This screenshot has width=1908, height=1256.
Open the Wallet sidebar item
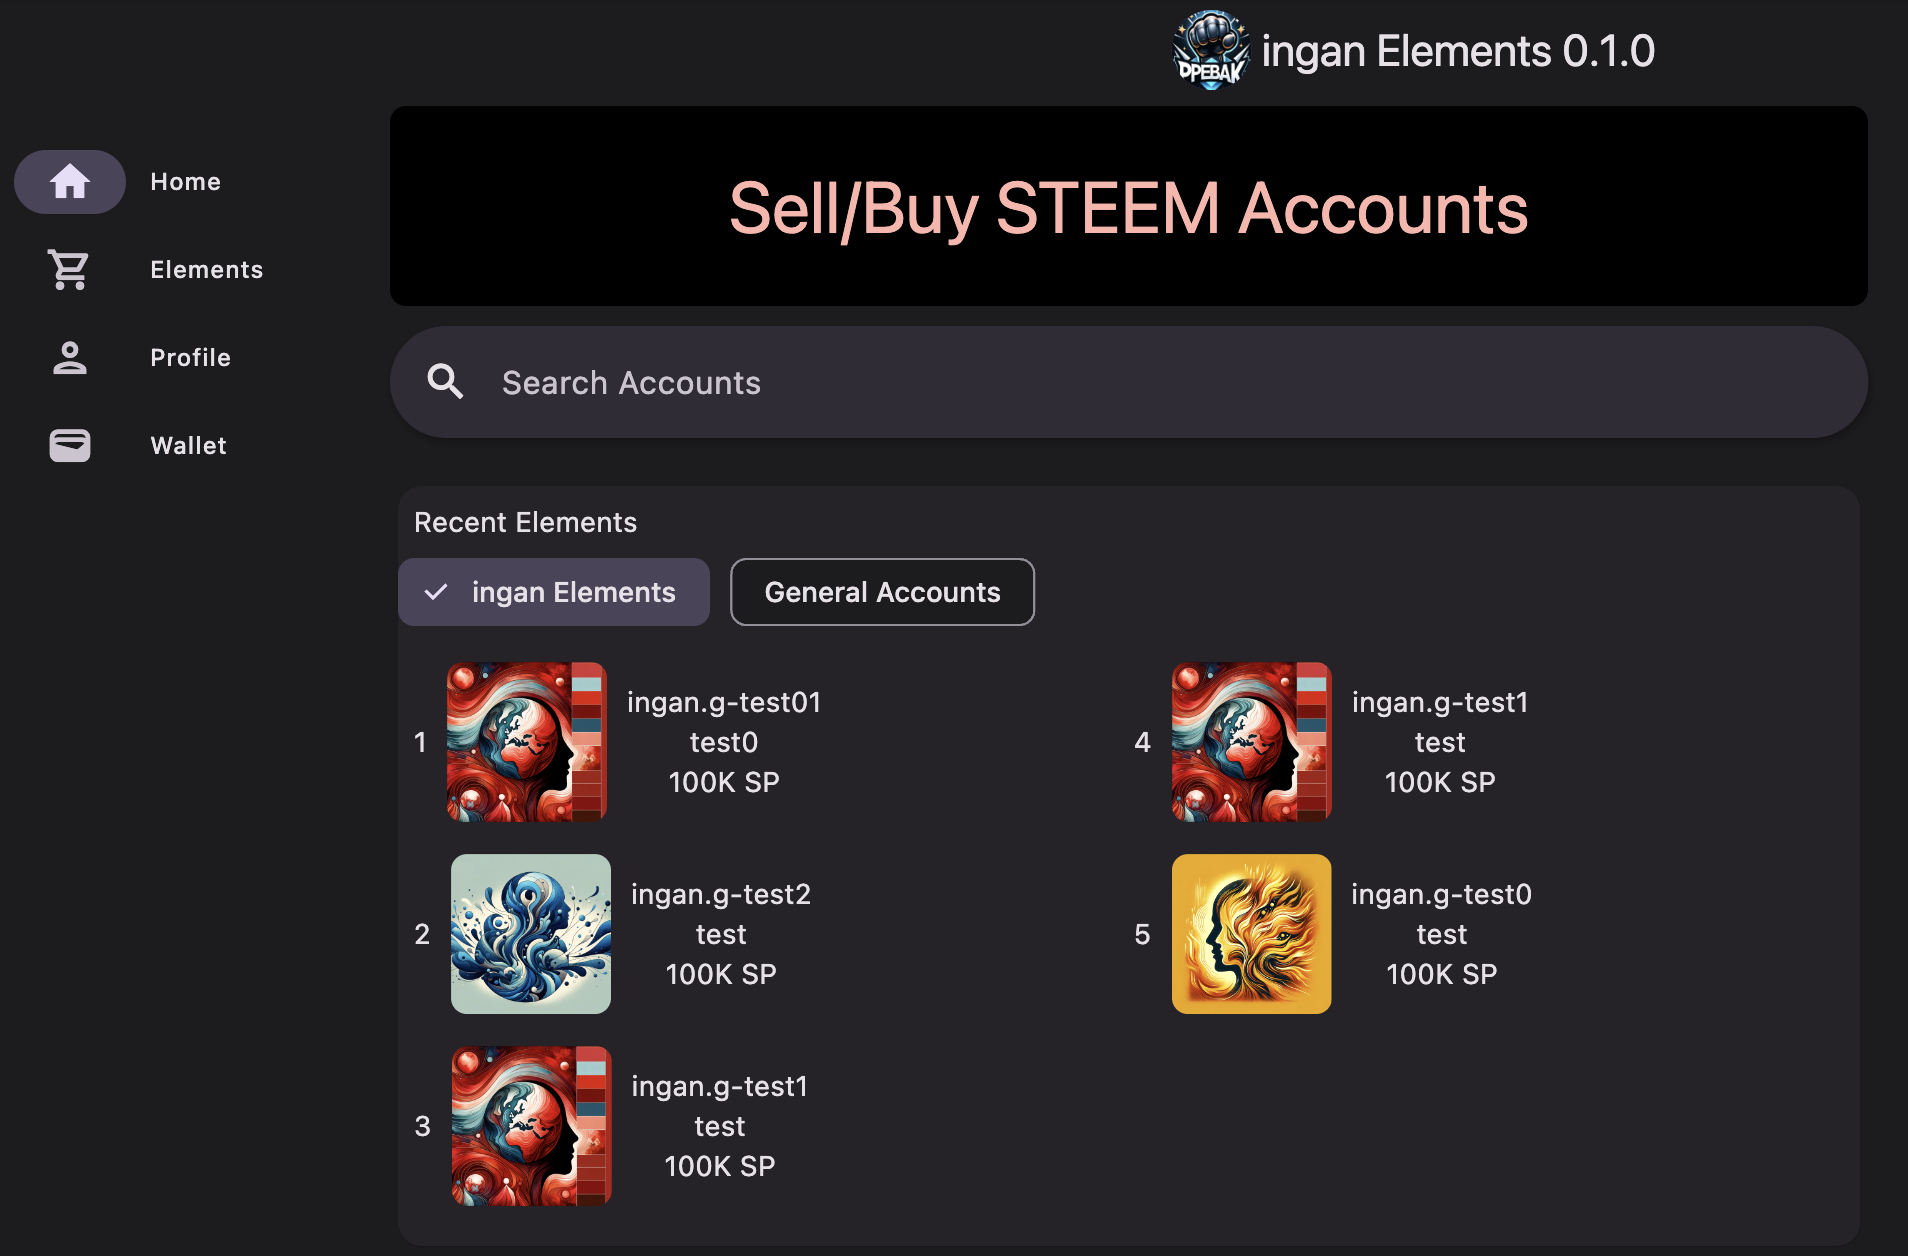(189, 446)
